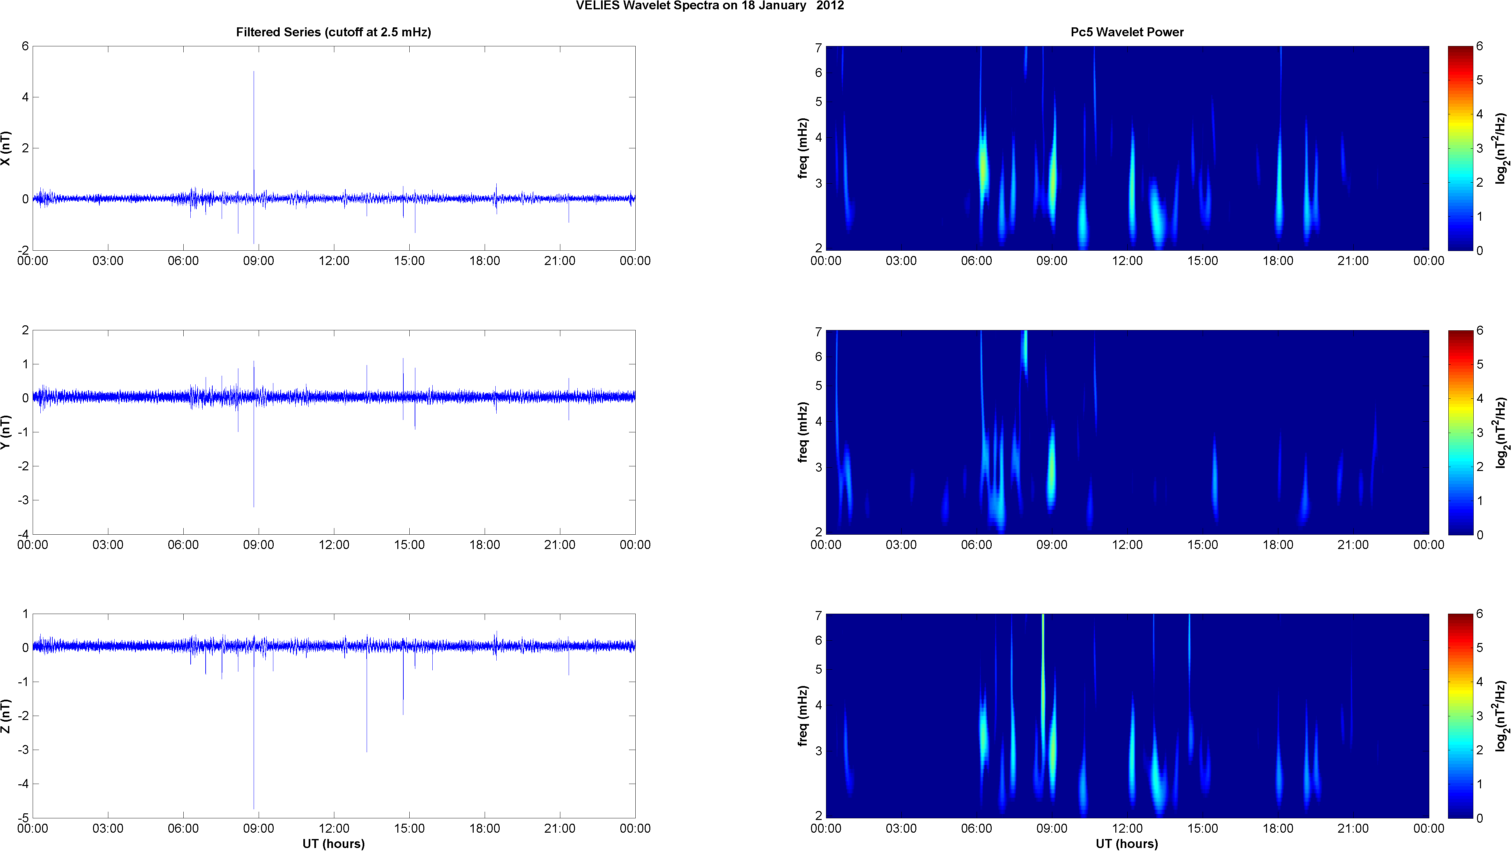Image resolution: width=1511 pixels, height=851 pixels.
Task: Click "18:00" tick under Y filtered series
Action: point(485,545)
